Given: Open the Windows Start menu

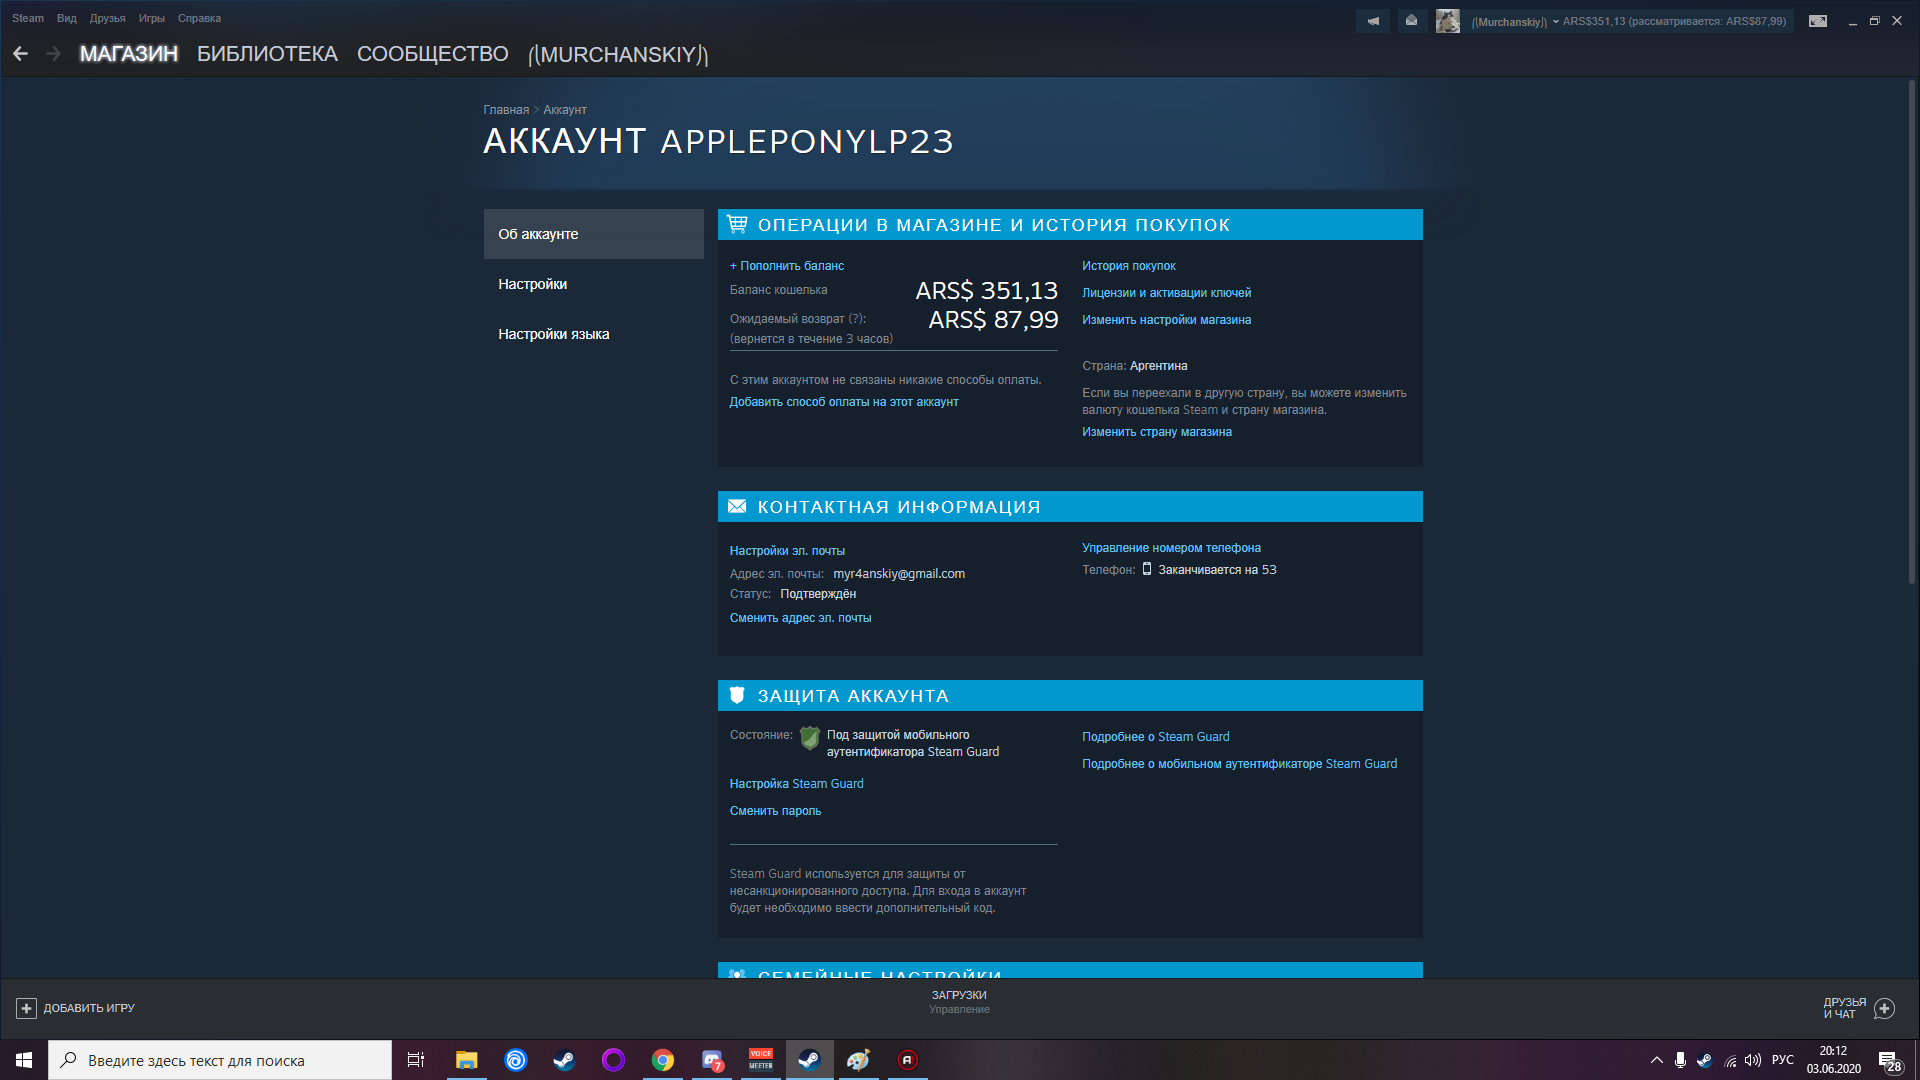Looking at the screenshot, I should coord(24,1060).
